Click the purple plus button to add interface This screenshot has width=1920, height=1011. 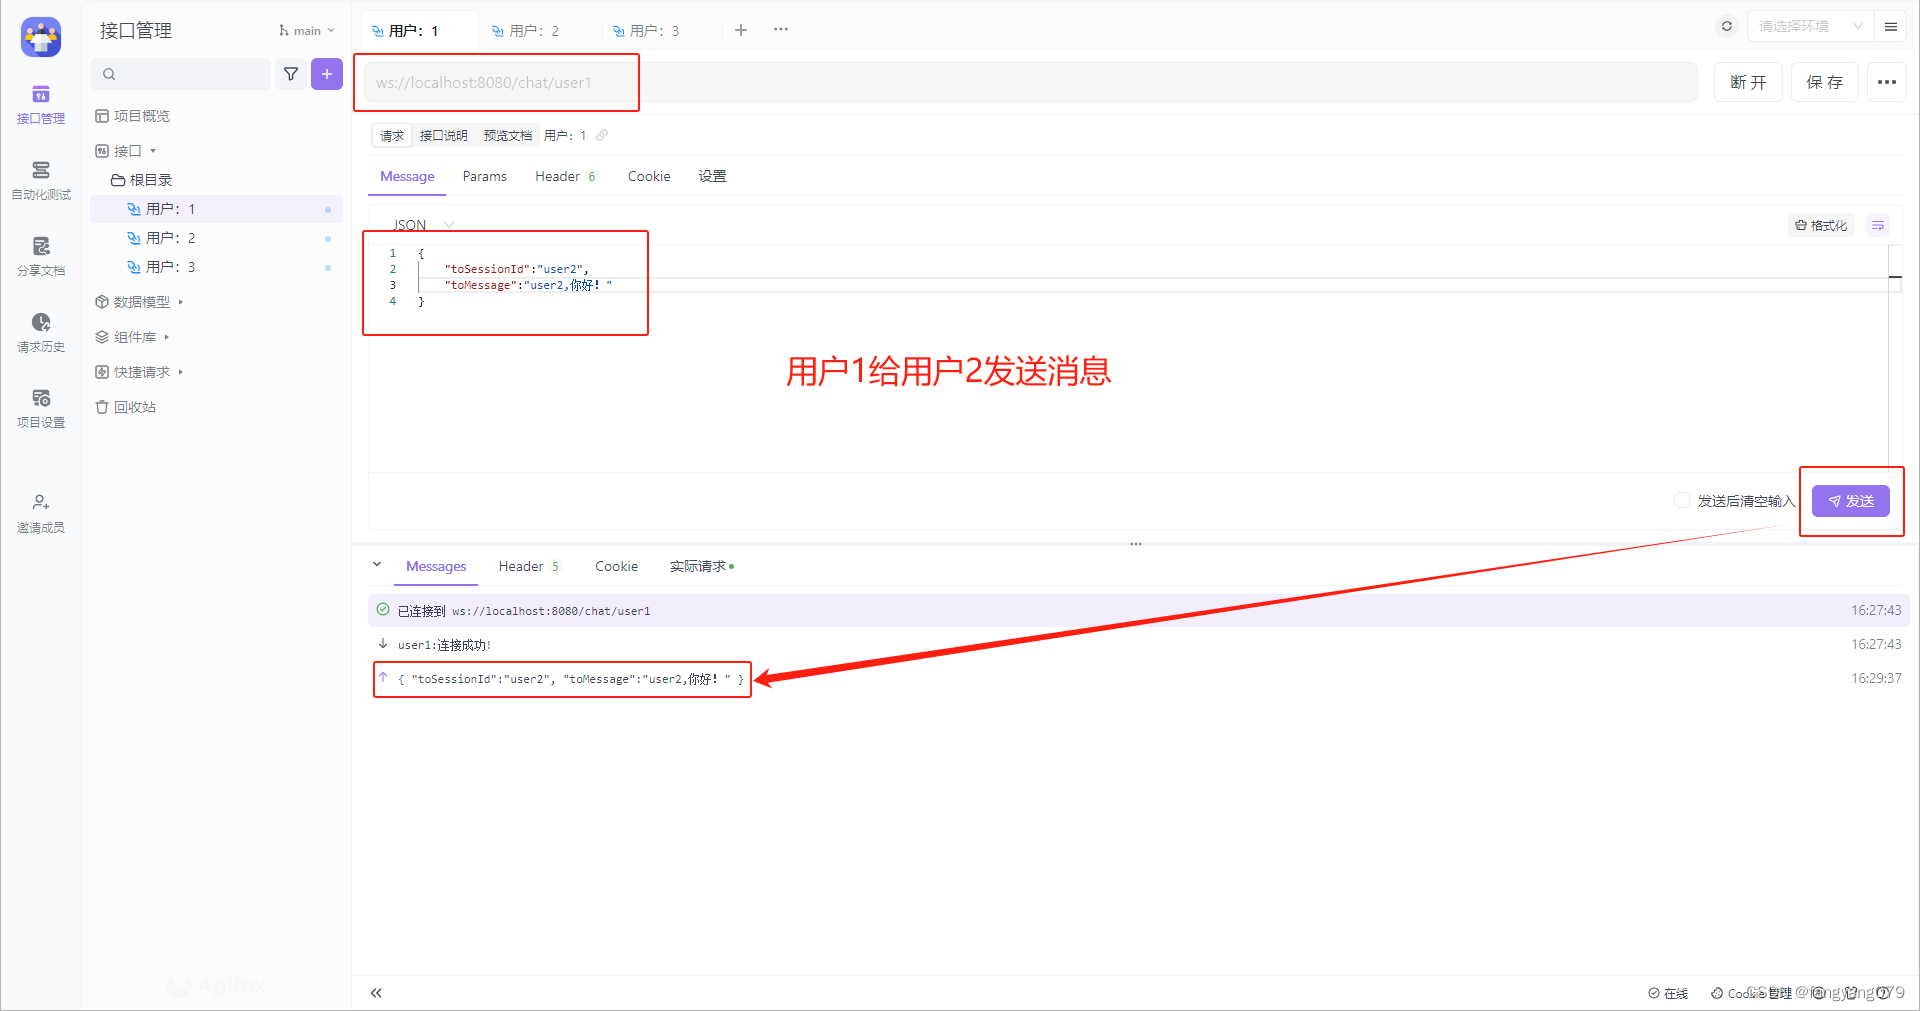[327, 74]
